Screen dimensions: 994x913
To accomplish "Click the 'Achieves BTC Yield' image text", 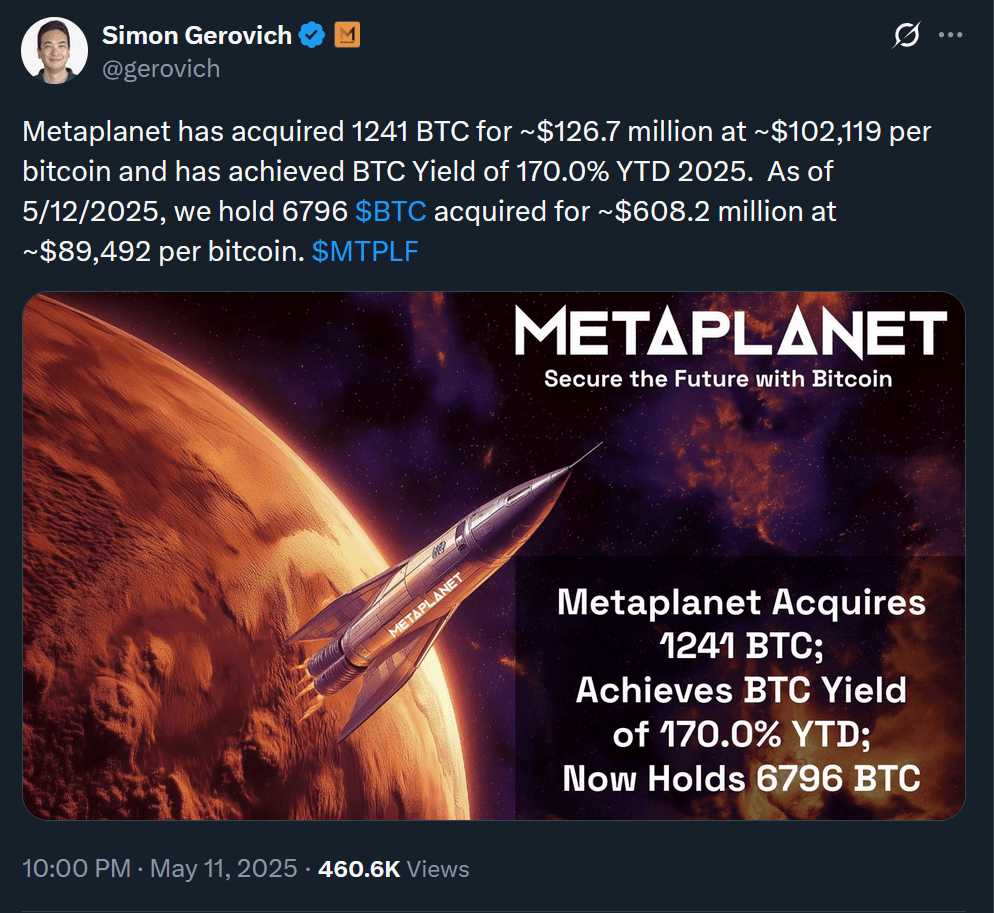I will 741,690.
